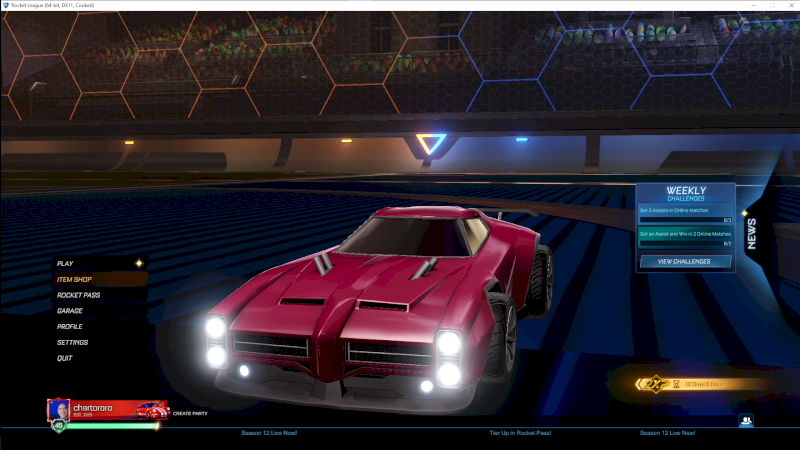Click the level 45 shield badge
The height and width of the screenshot is (450, 800).
click(59, 425)
